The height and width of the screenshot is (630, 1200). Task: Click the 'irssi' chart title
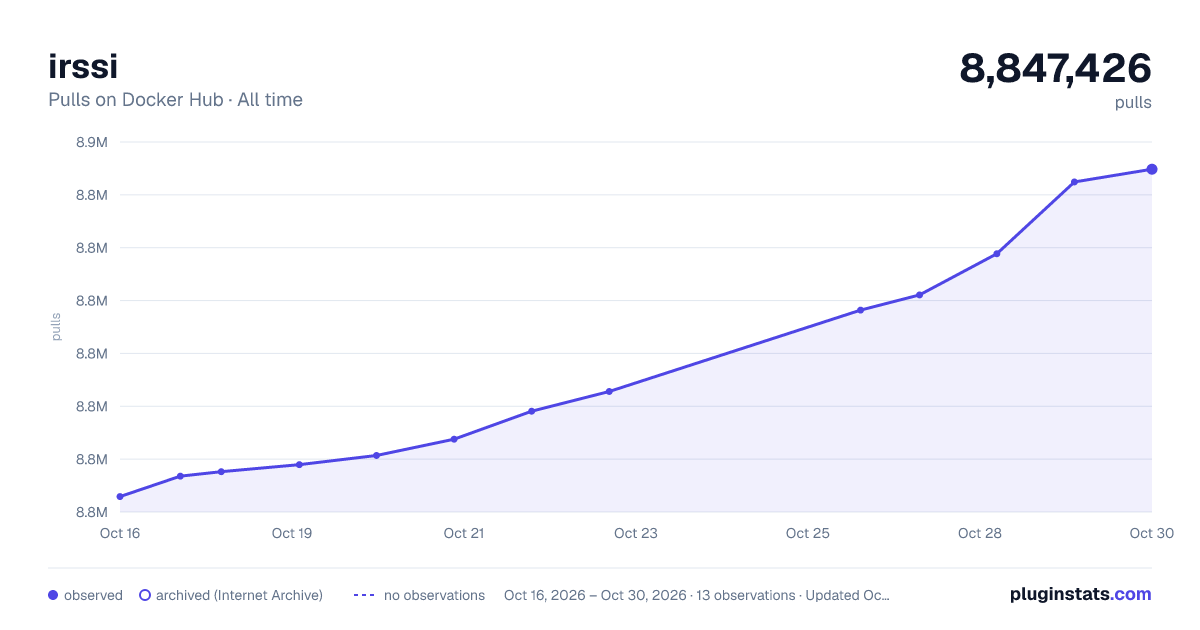click(x=83, y=67)
